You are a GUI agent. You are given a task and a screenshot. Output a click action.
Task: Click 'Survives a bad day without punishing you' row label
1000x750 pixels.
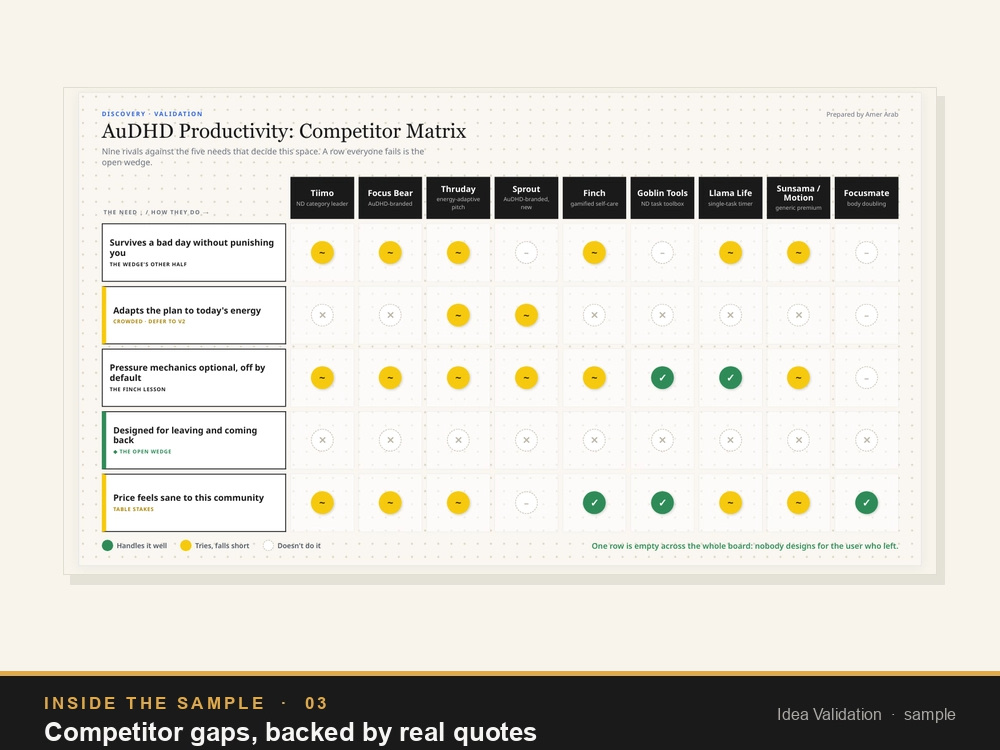point(194,253)
